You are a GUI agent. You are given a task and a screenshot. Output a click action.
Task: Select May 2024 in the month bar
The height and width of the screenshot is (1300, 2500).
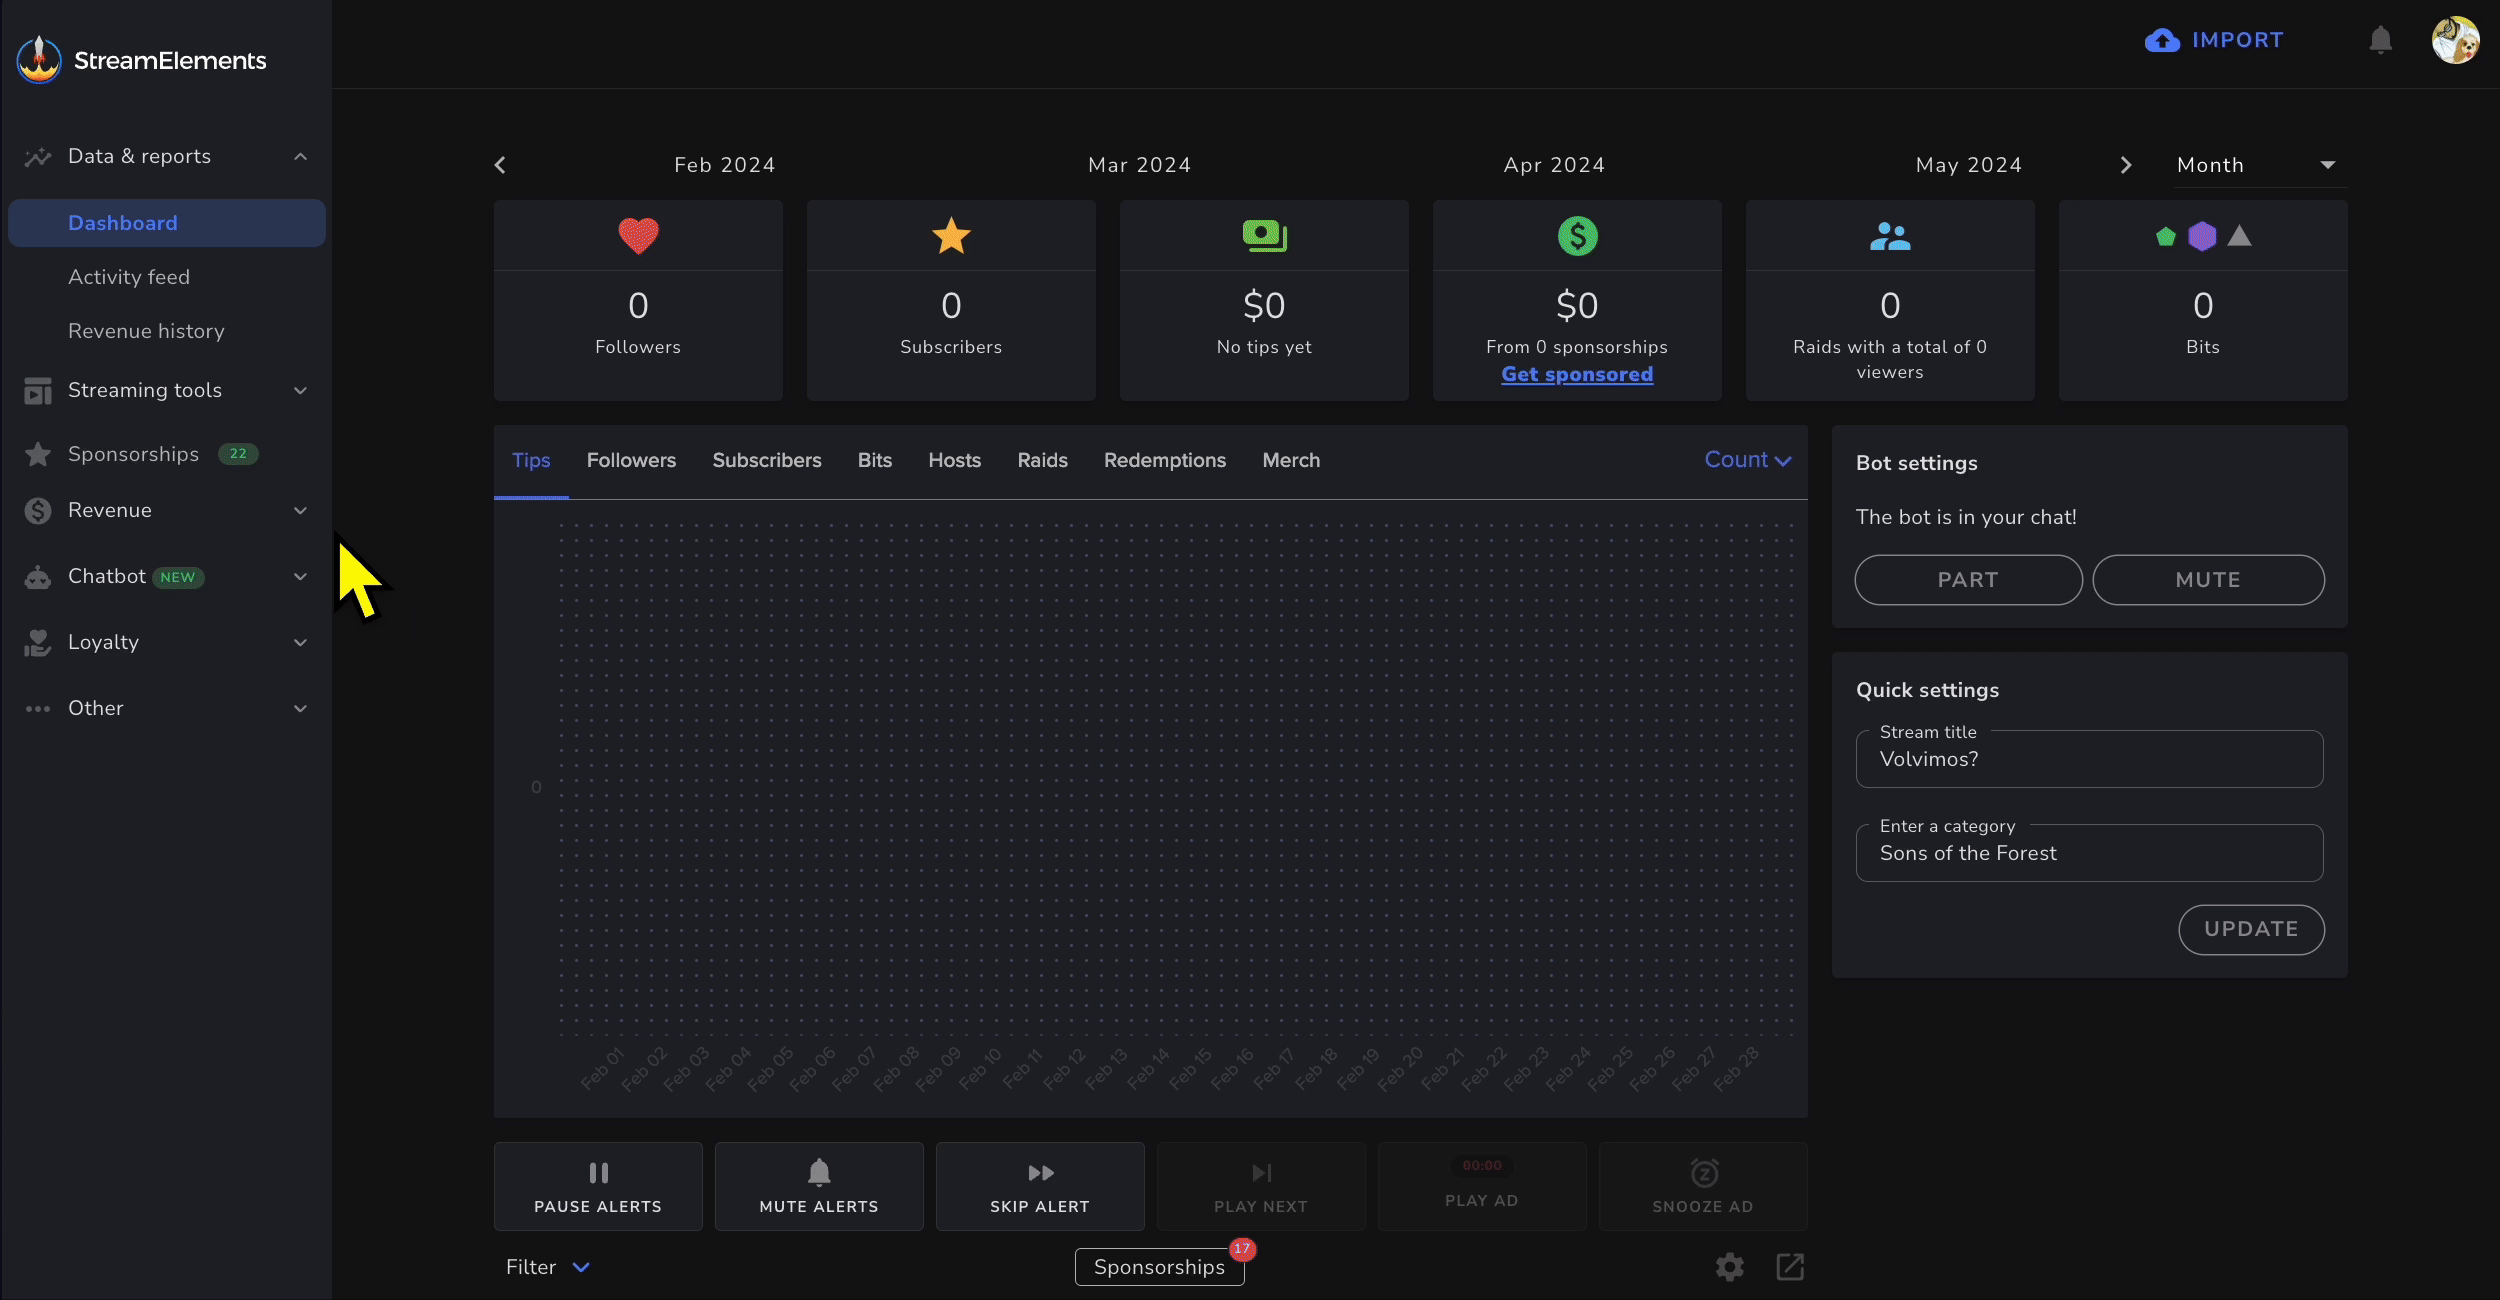pos(1968,165)
